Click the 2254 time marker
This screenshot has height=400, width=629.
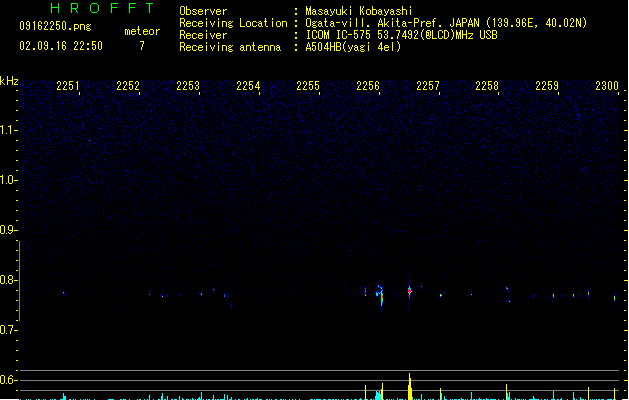coord(248,86)
